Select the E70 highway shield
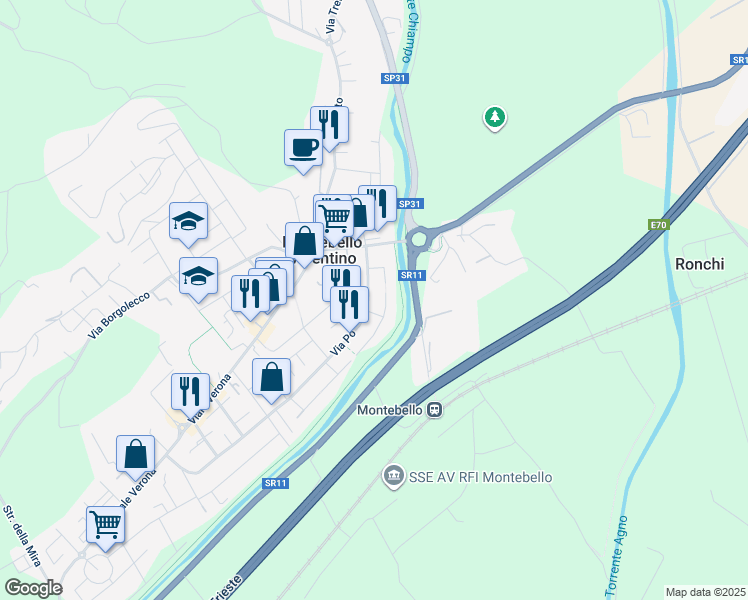Screen dimensions: 748x600 [x=659, y=225]
